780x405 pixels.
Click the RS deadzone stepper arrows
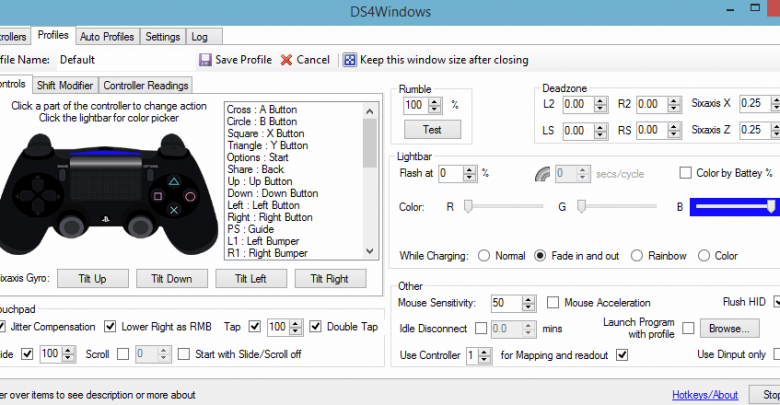(674, 131)
